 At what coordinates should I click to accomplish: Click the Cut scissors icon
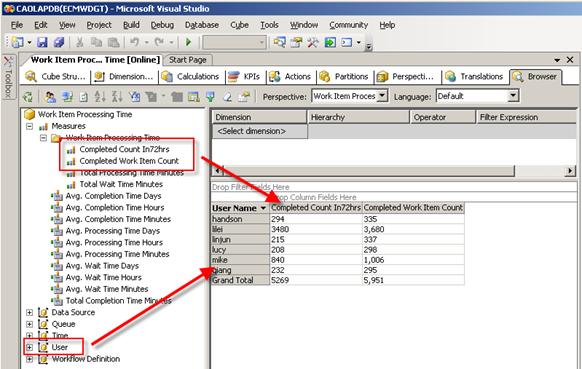click(79, 42)
